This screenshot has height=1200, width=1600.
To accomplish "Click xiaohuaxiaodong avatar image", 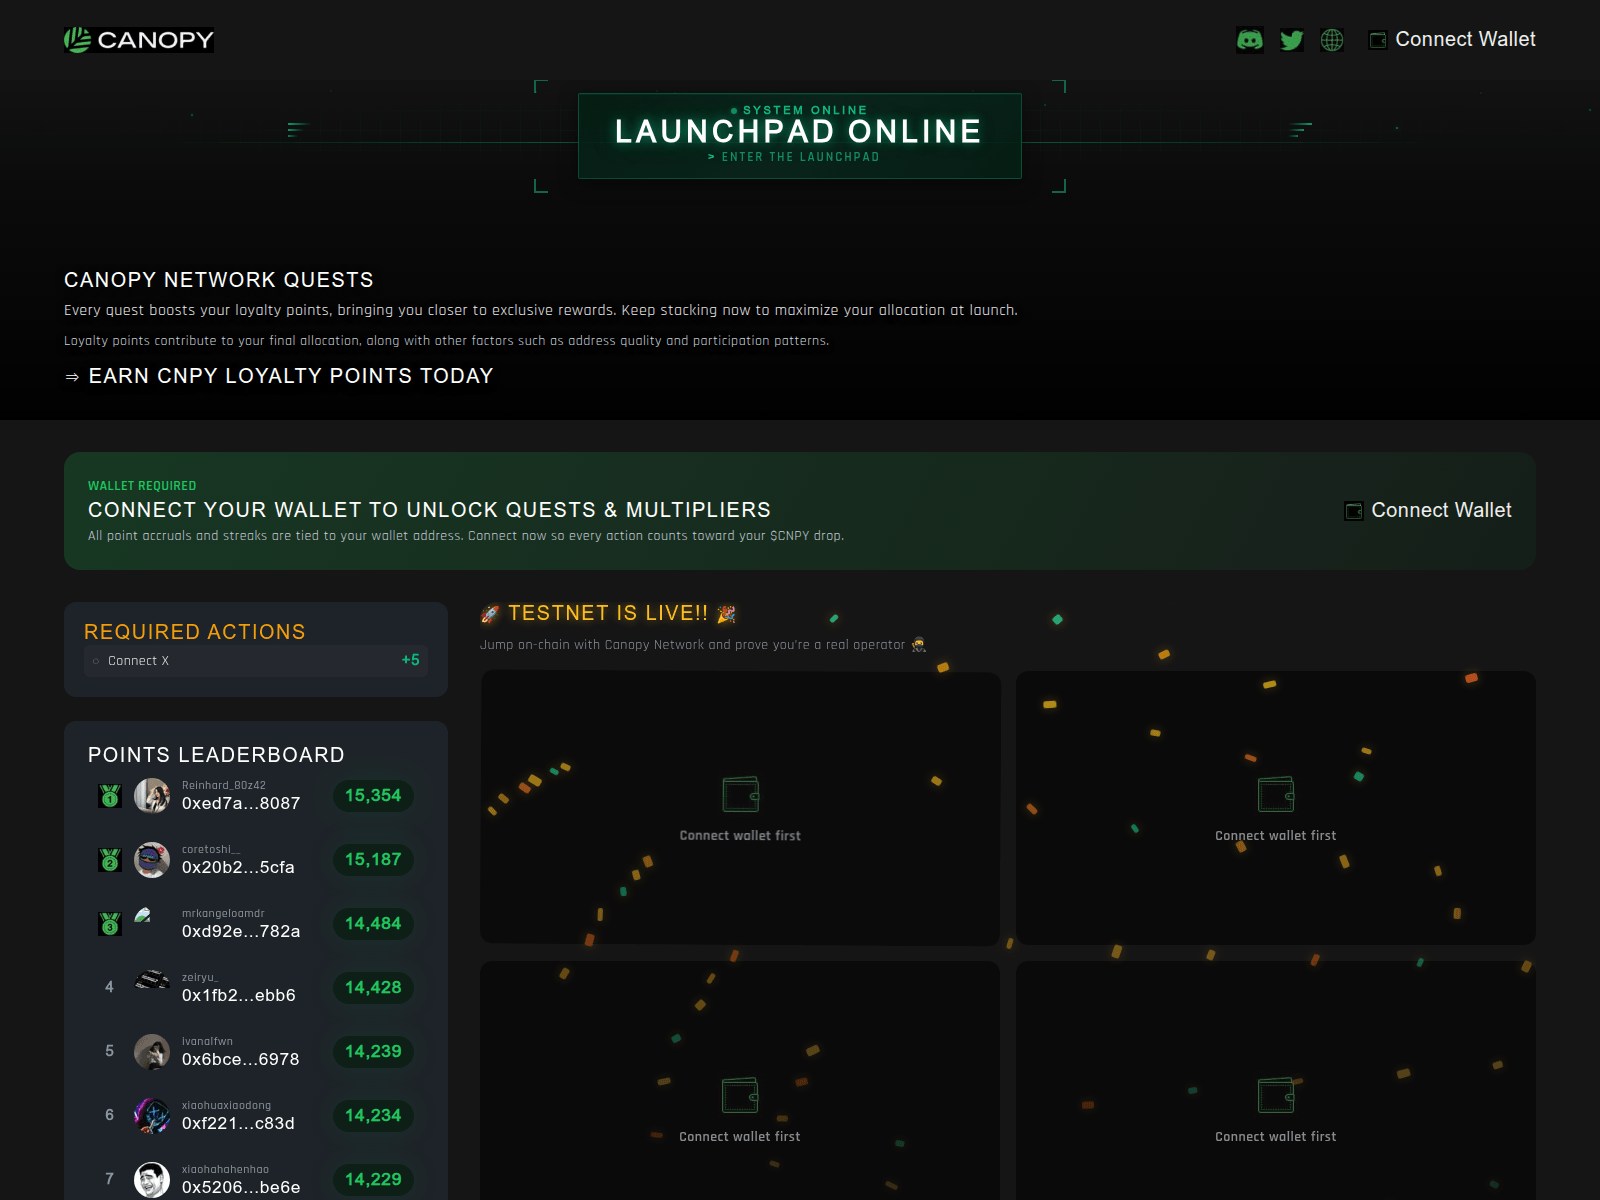I will tap(152, 1116).
